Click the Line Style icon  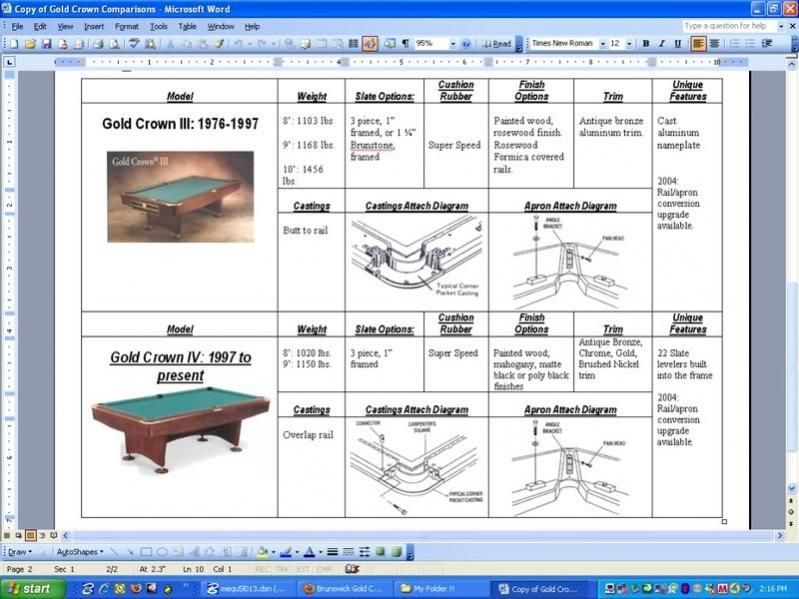(332, 552)
